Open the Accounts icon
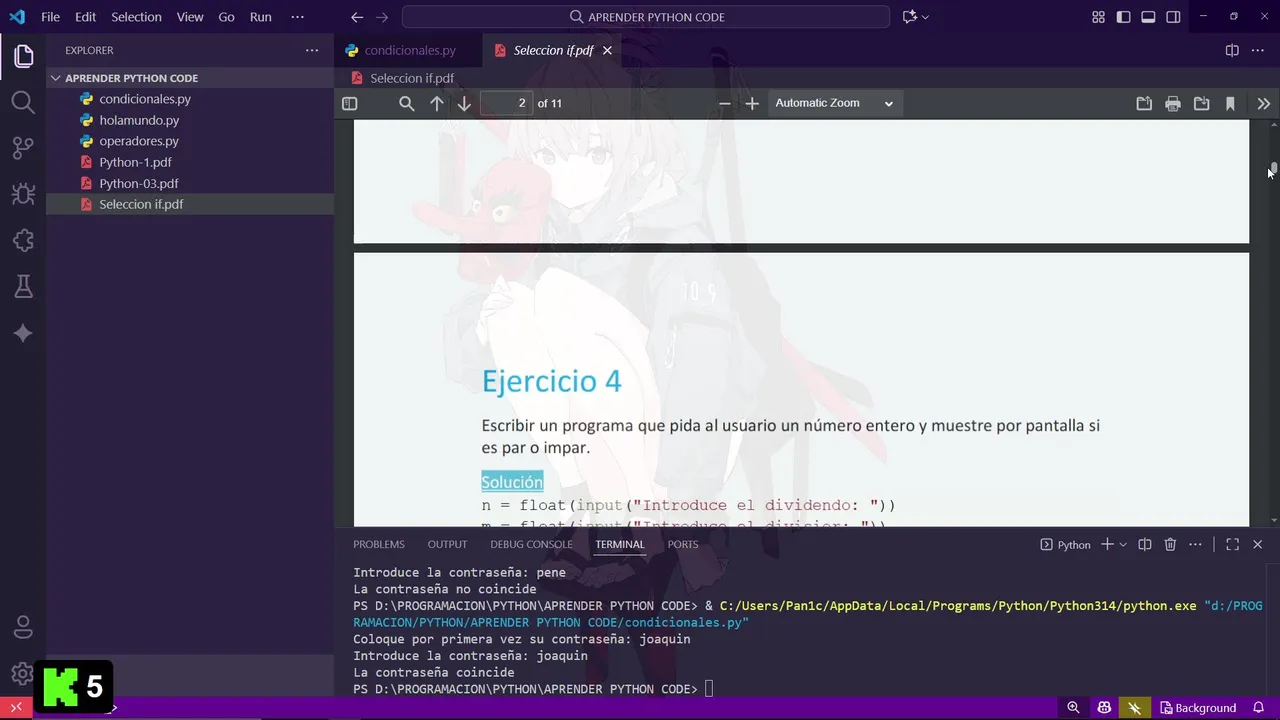This screenshot has height=720, width=1280. [23, 627]
